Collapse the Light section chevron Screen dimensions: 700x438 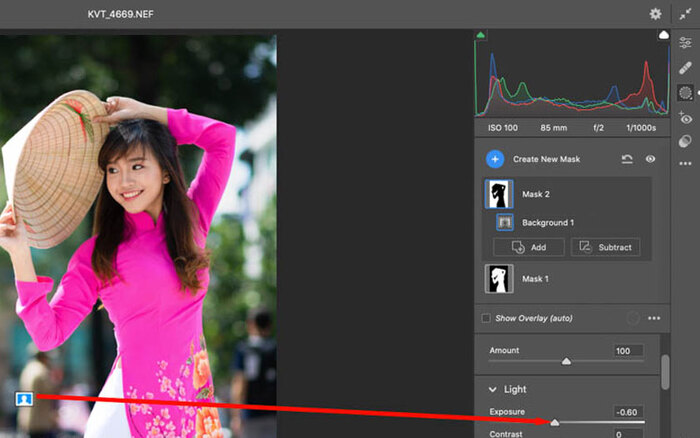point(492,389)
